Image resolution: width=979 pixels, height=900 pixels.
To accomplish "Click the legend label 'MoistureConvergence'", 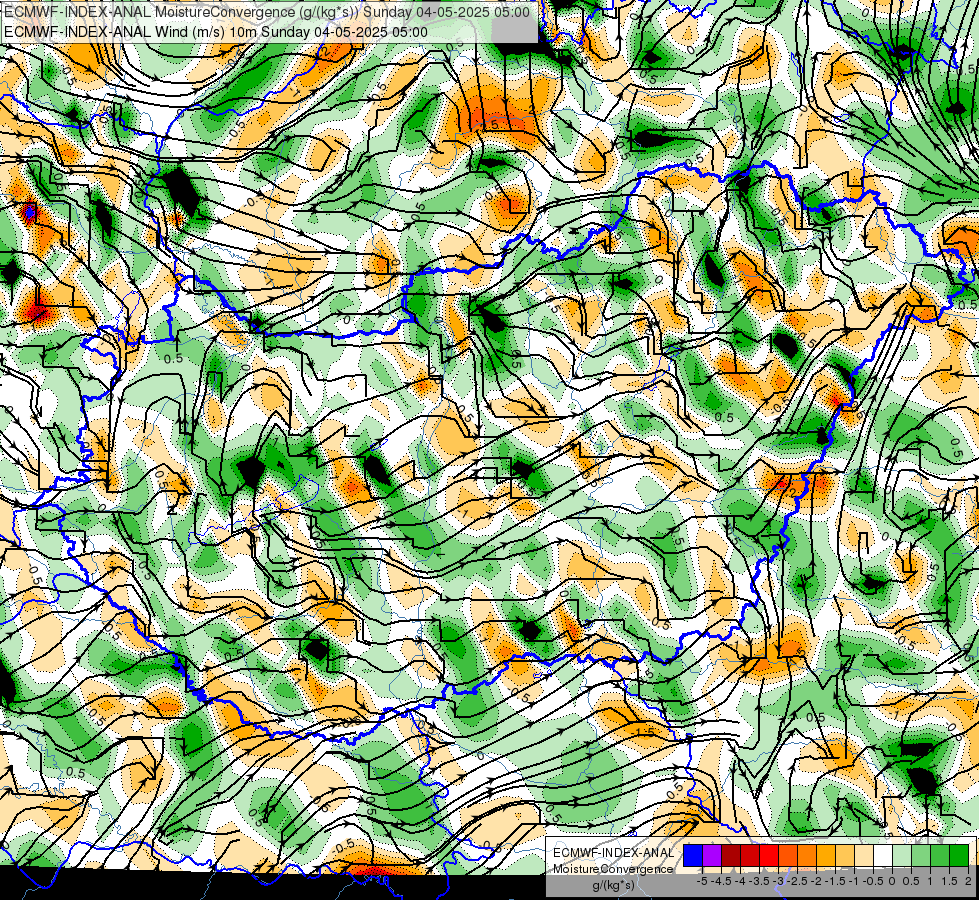I will (x=613, y=869).
